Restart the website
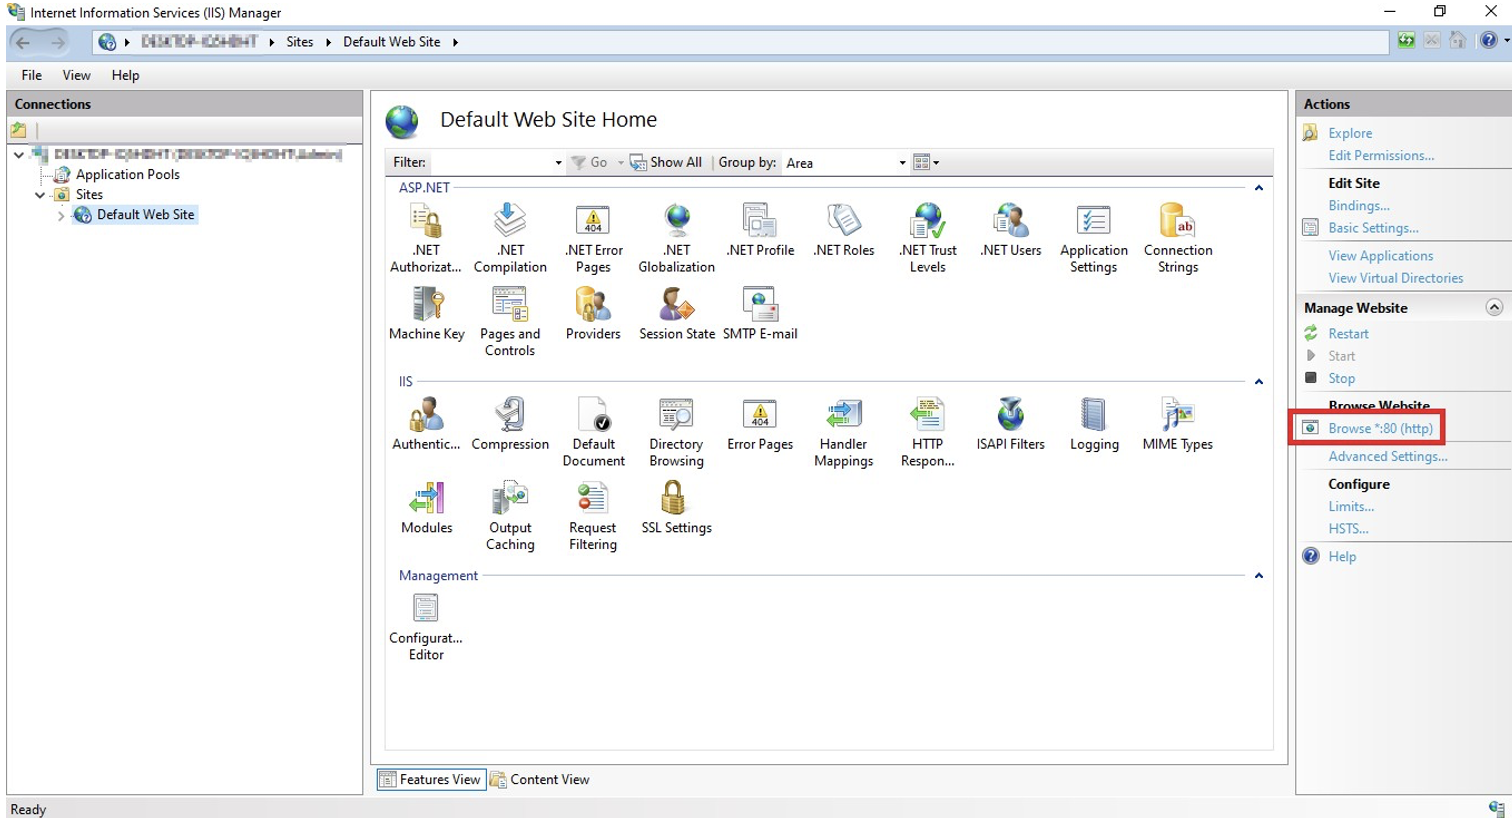This screenshot has width=1512, height=818. (x=1348, y=334)
